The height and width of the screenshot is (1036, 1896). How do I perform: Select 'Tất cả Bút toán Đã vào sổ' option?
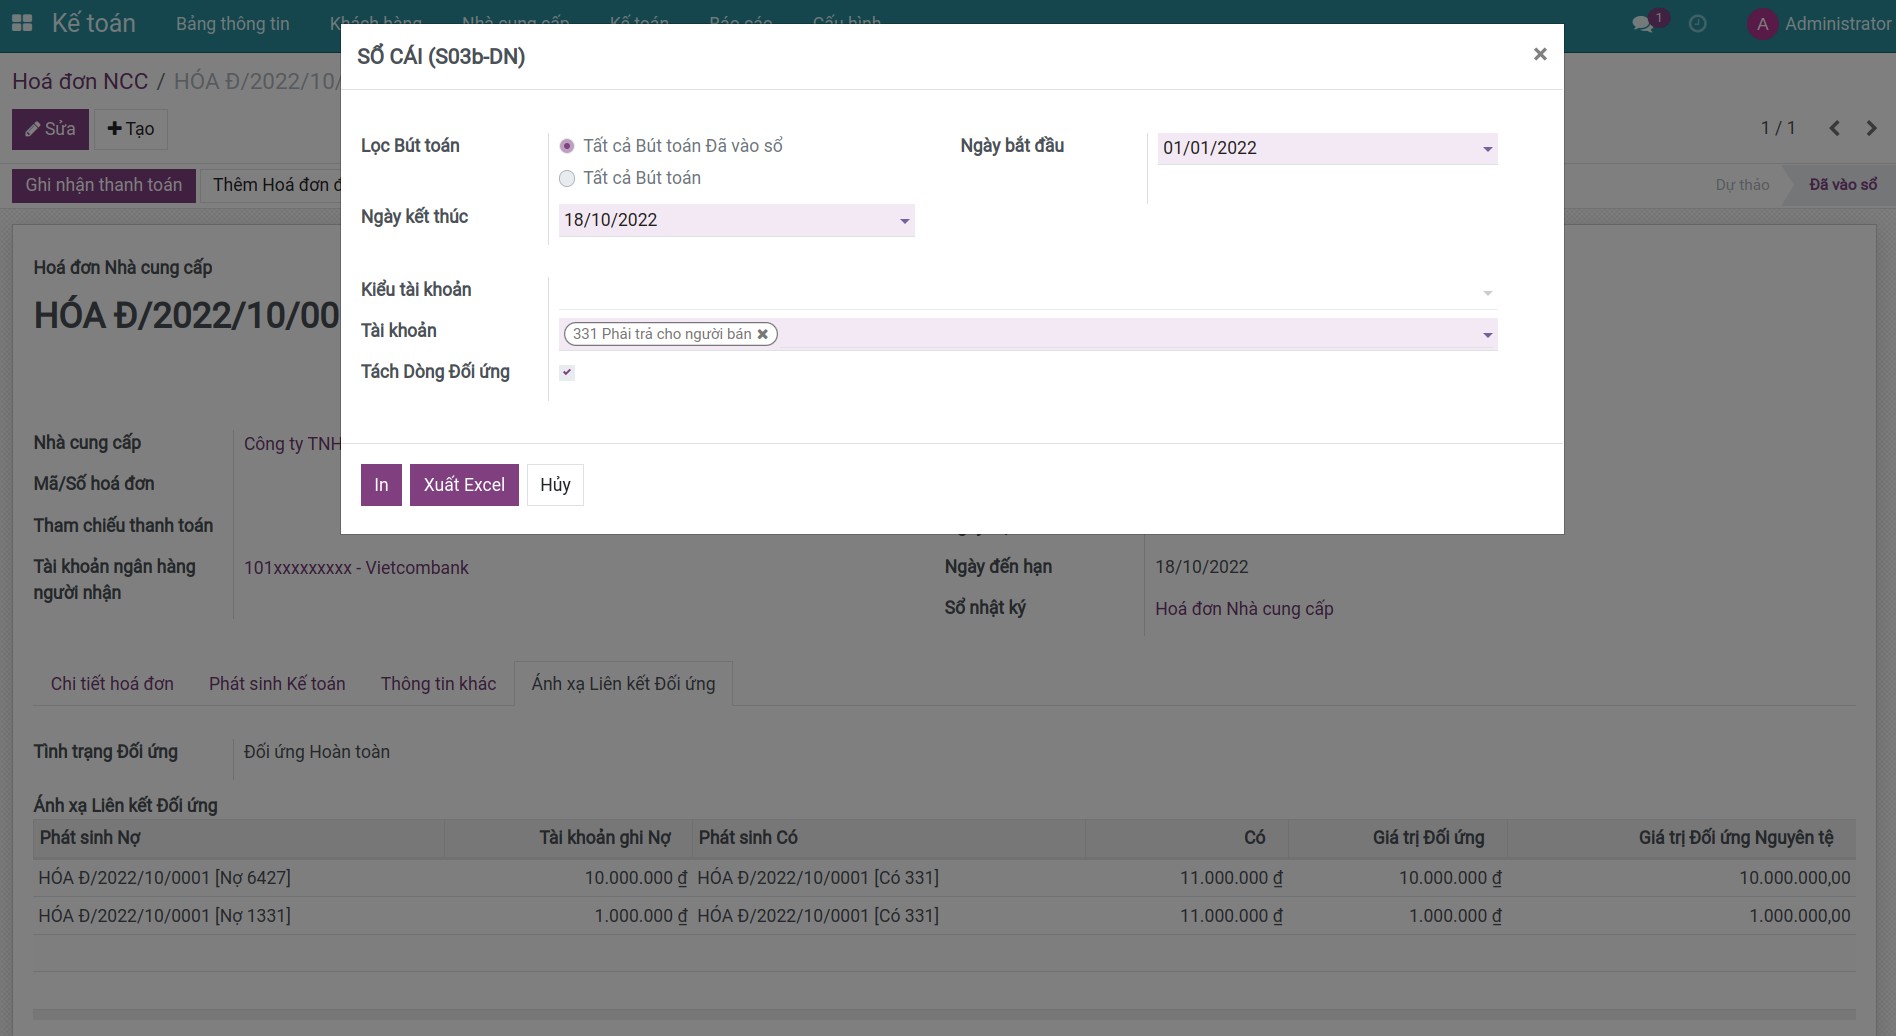567,146
